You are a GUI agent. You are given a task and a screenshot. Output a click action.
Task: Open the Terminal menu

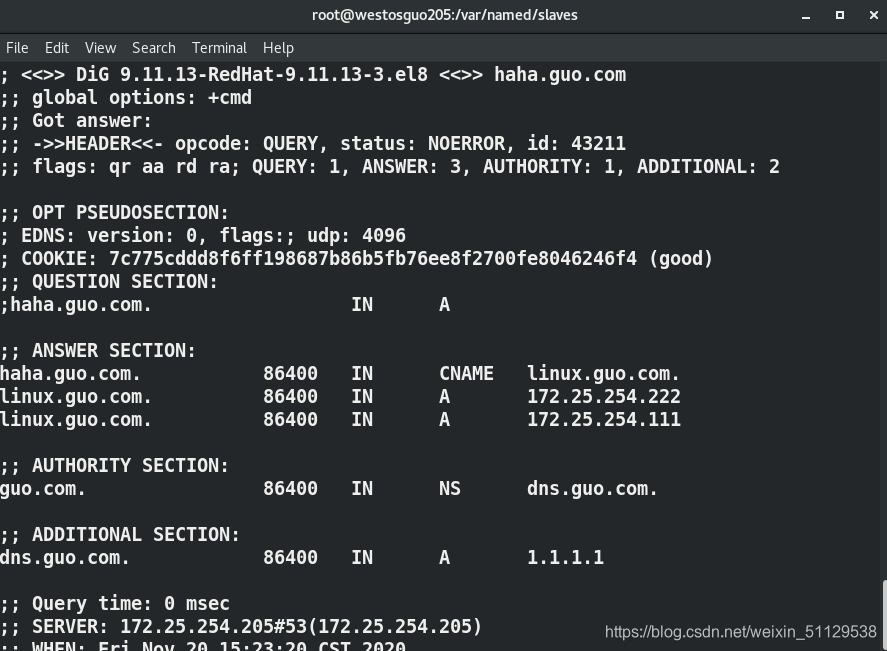coord(219,48)
